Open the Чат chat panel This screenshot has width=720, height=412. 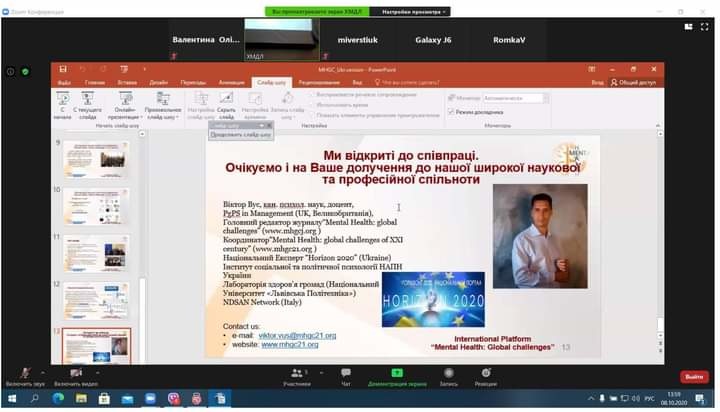pyautogui.click(x=346, y=373)
